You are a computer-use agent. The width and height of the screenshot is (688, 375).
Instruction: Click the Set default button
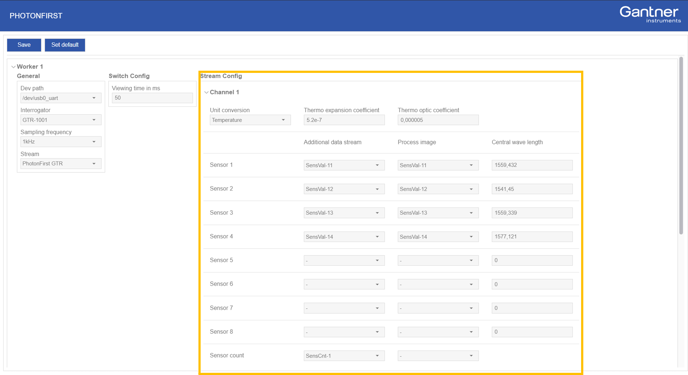click(x=65, y=45)
